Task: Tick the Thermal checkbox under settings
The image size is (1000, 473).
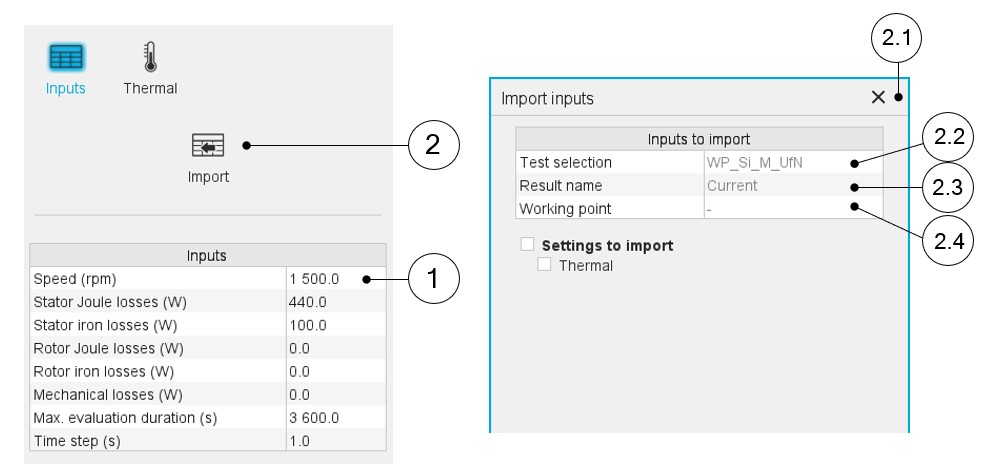Action: tap(544, 265)
